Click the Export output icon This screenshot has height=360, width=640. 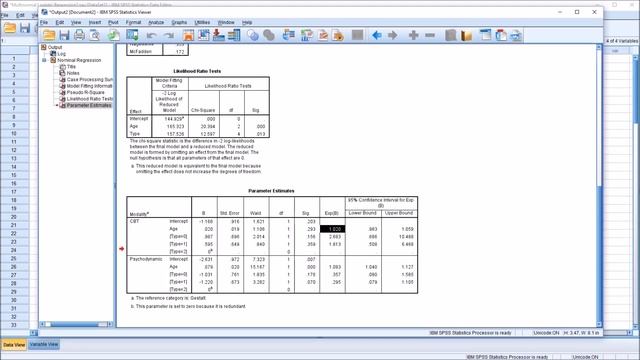pos(114,35)
